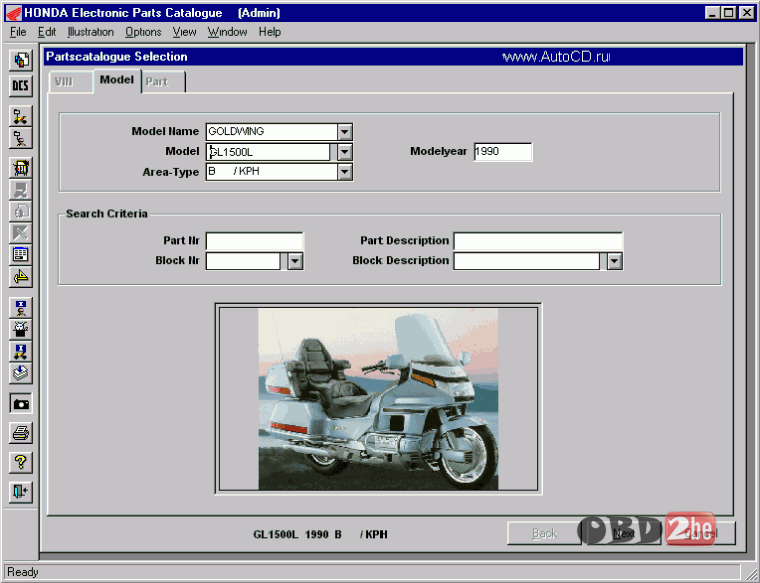Click the GOLDWING Model Name field
760x583 pixels.
click(x=272, y=132)
